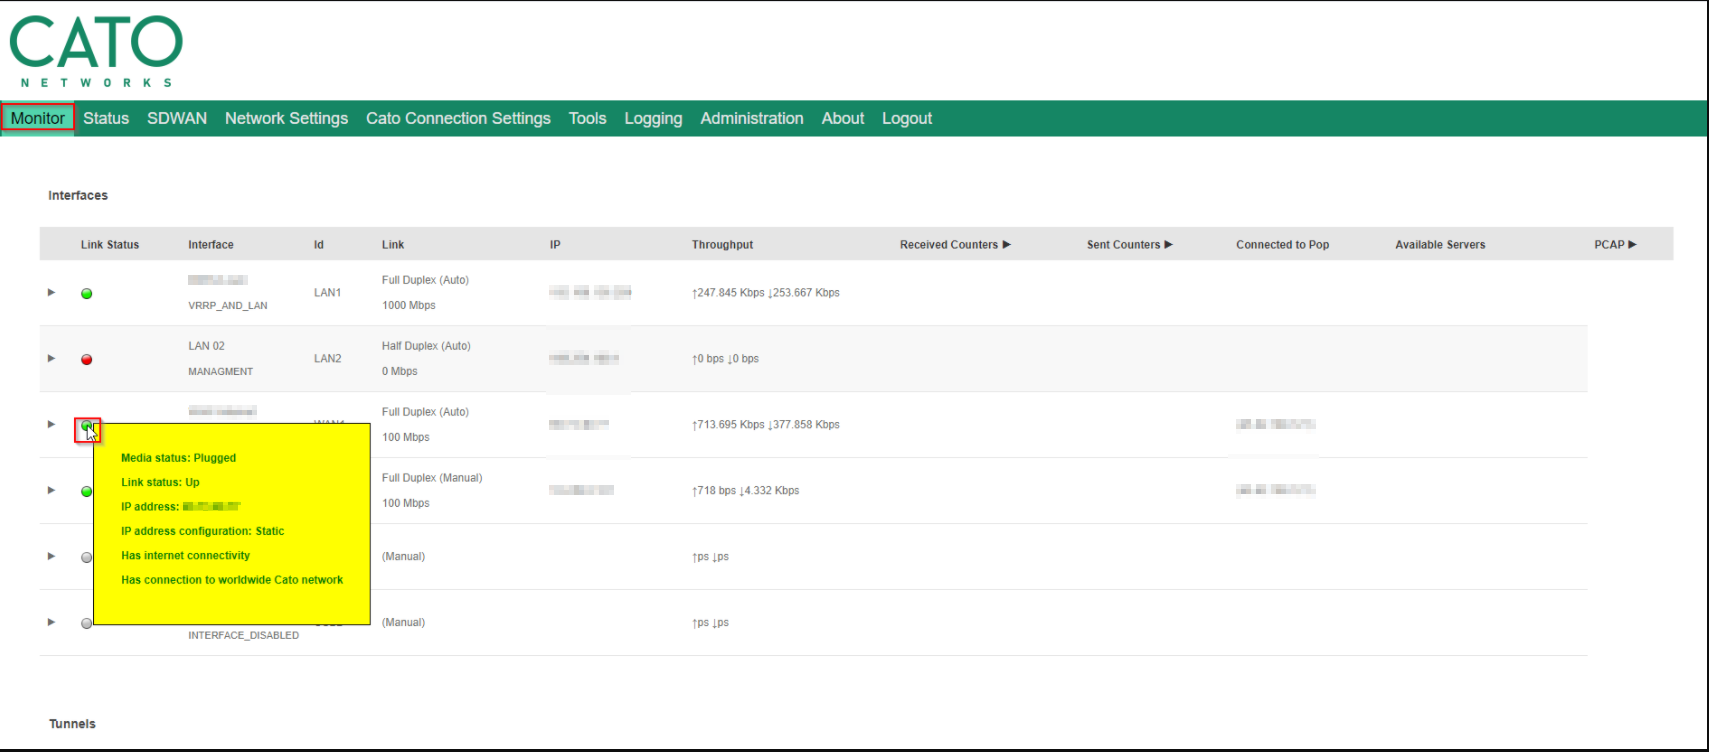Click the red status dot for LAN2
1709x752 pixels.
87,359
